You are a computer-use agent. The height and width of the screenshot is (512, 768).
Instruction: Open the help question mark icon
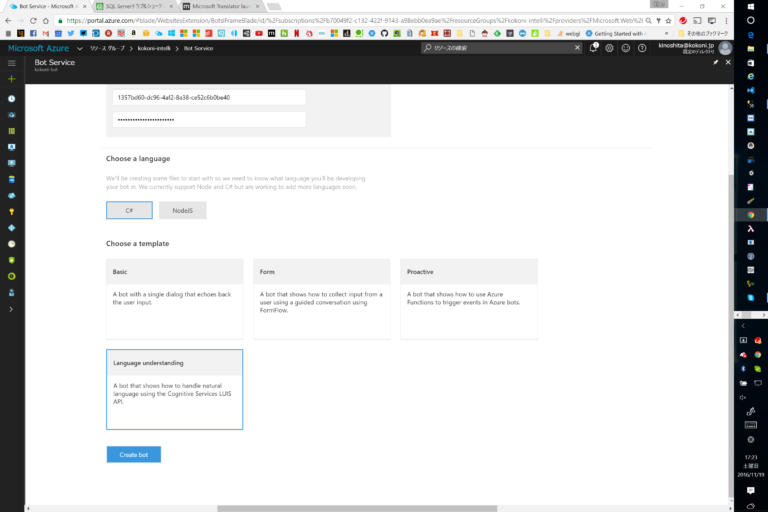[x=642, y=48]
